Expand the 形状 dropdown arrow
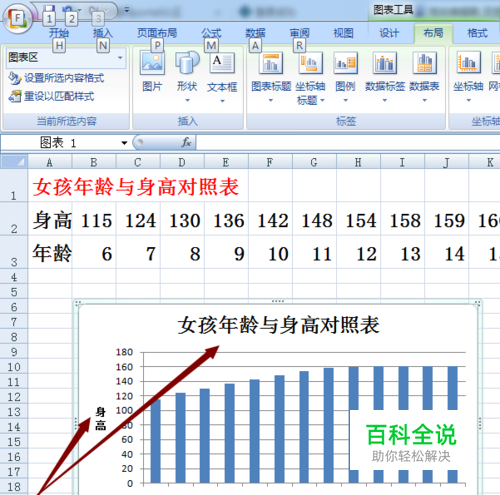 point(187,100)
